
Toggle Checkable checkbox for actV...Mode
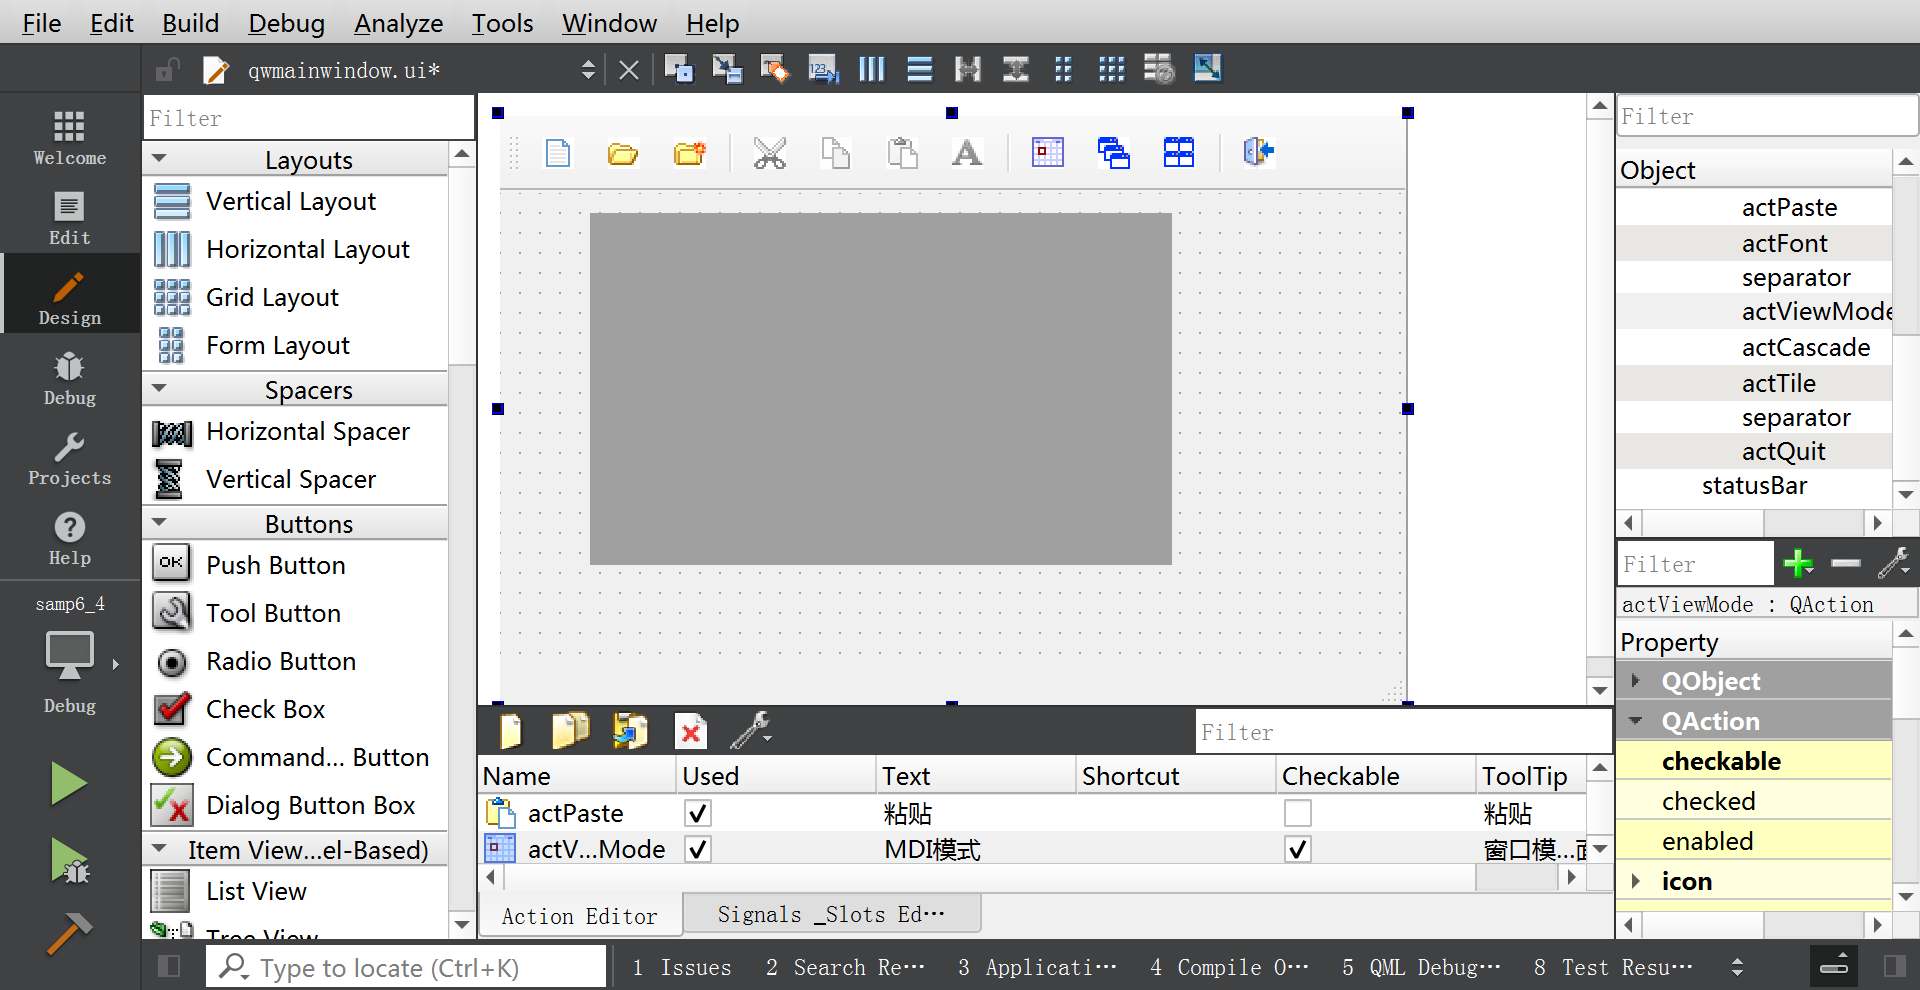pyautogui.click(x=1297, y=849)
